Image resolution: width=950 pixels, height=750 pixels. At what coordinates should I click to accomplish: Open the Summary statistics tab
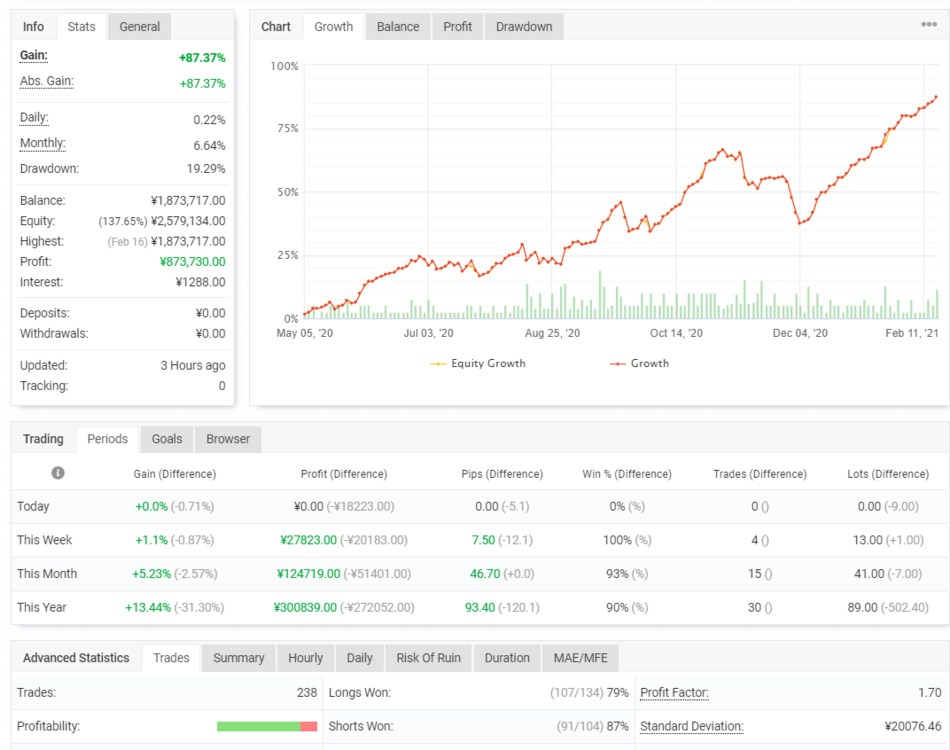239,658
